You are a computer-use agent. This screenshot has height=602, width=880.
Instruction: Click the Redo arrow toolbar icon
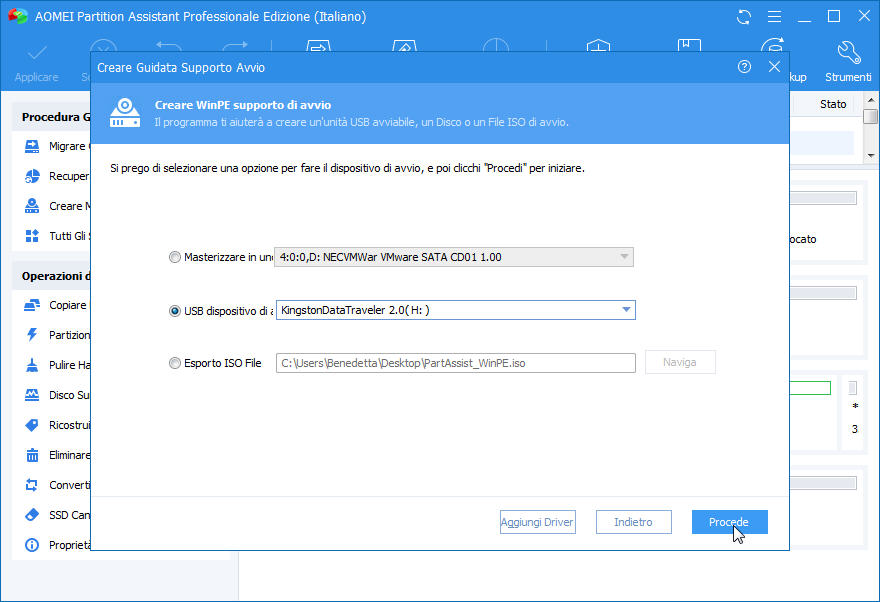235,47
